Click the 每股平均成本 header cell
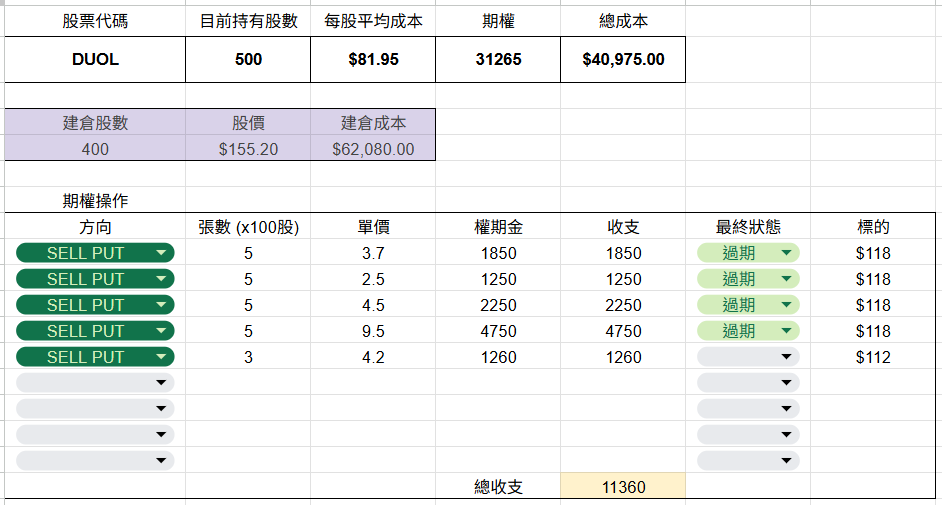The width and height of the screenshot is (942, 505). [x=373, y=22]
